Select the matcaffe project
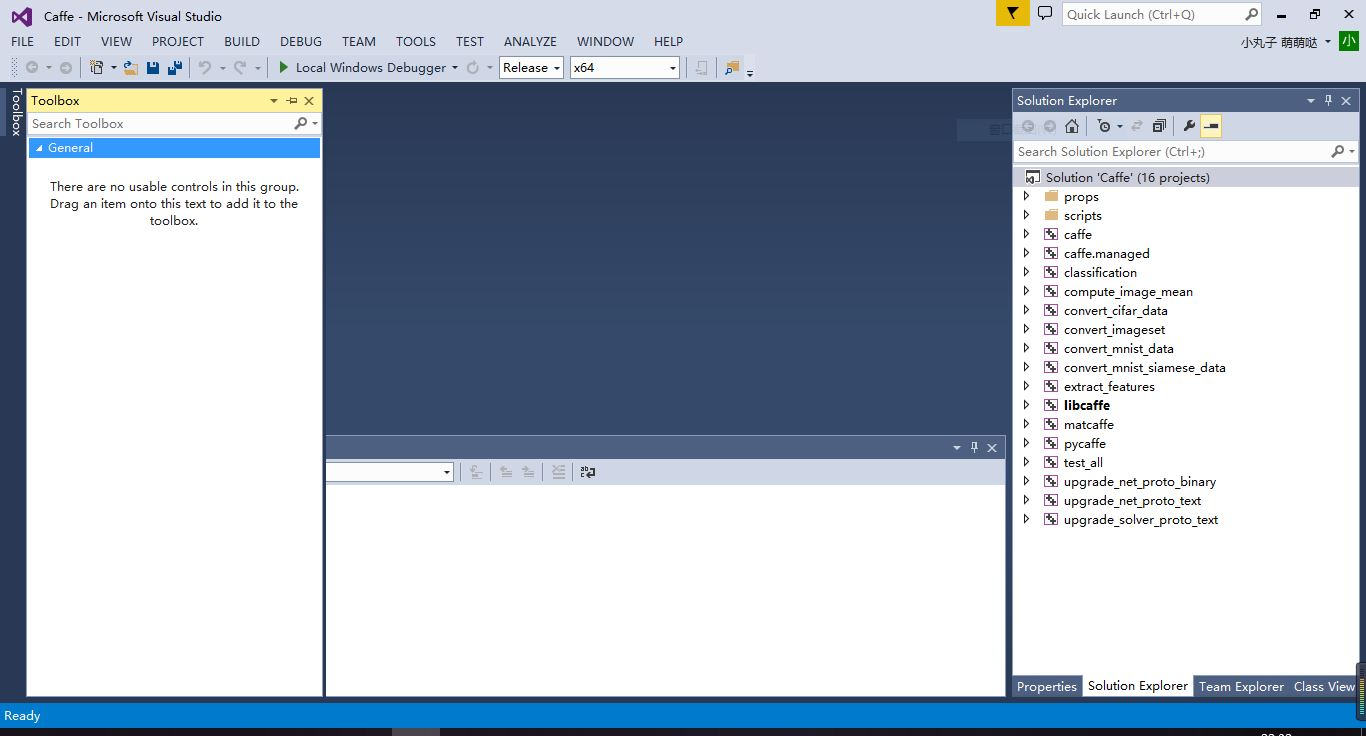This screenshot has height=736, width=1366. pyautogui.click(x=1088, y=424)
